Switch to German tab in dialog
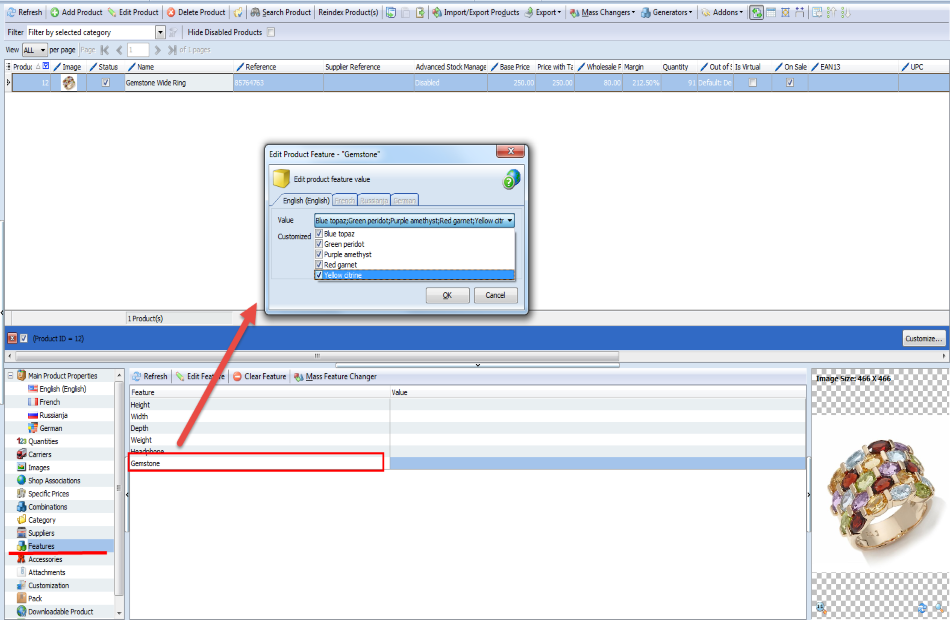This screenshot has width=950, height=620. [x=404, y=201]
